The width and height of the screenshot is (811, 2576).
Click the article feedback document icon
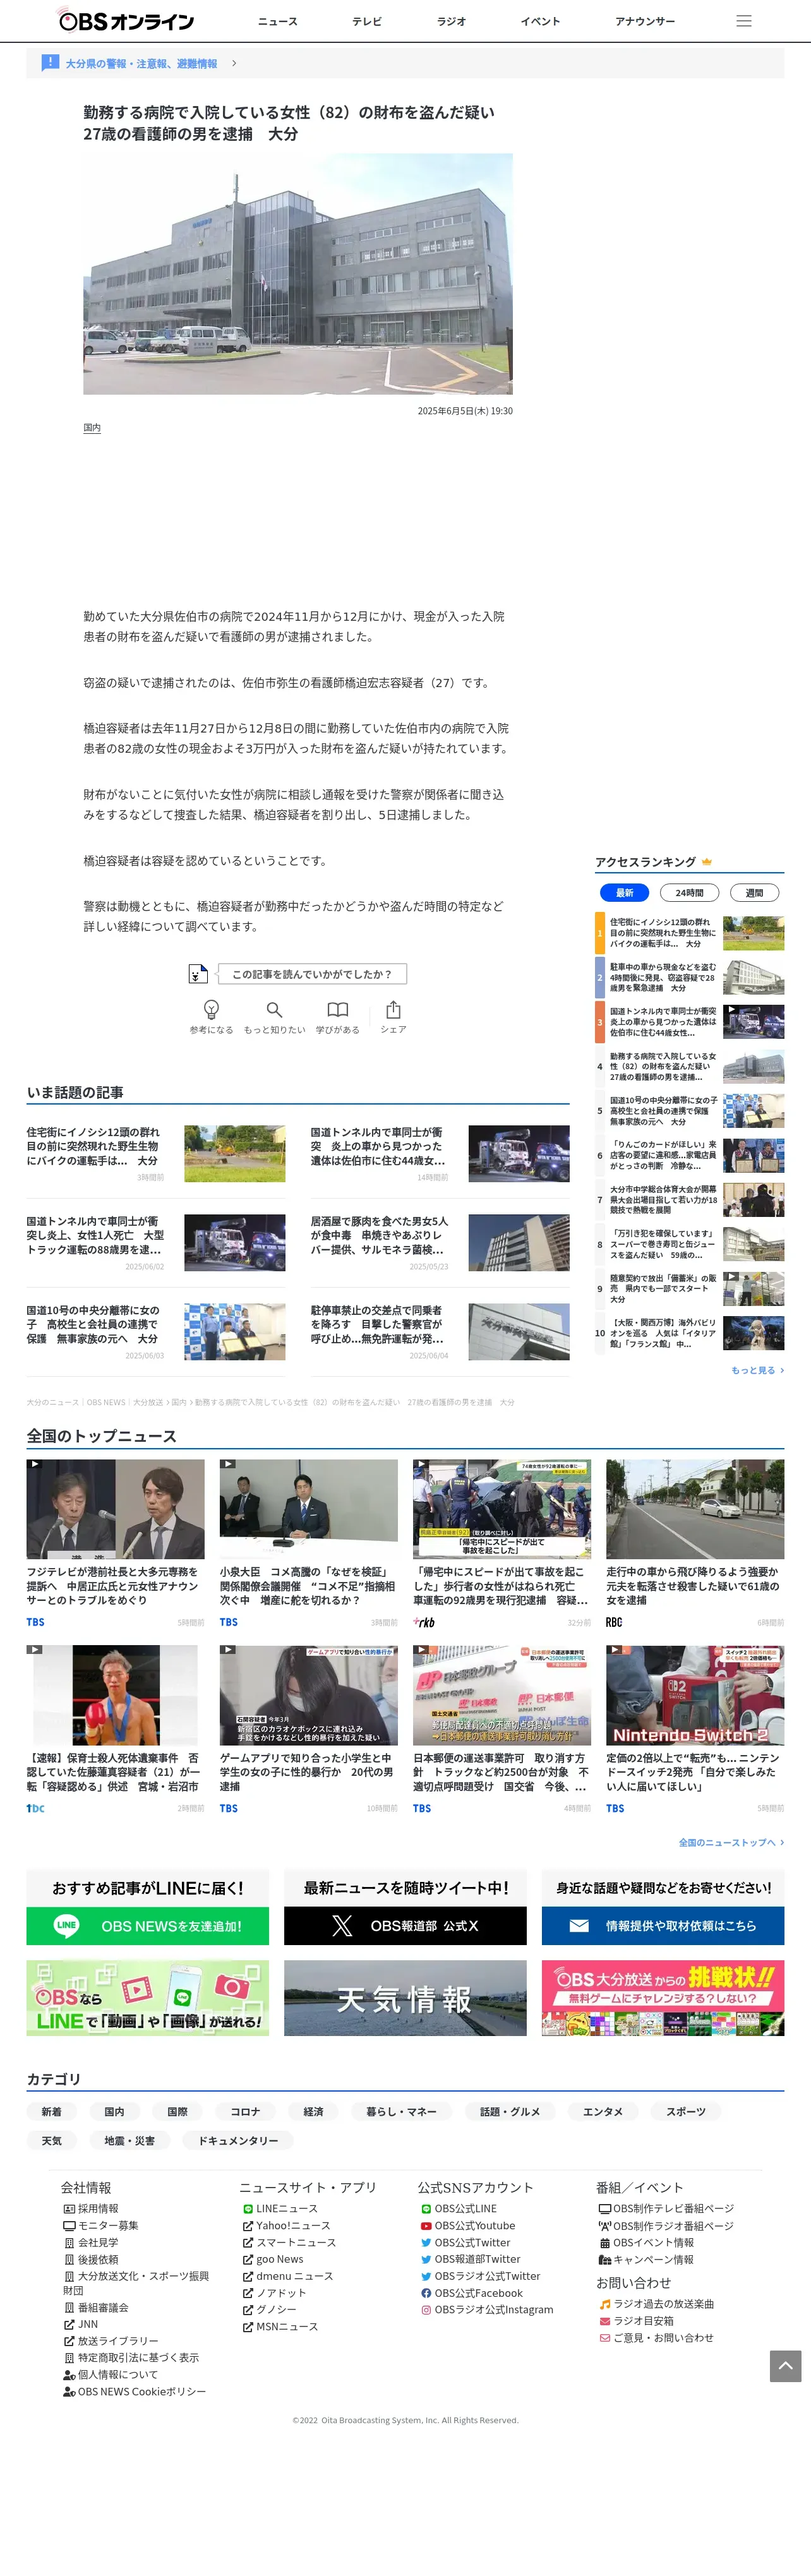pos(198,973)
